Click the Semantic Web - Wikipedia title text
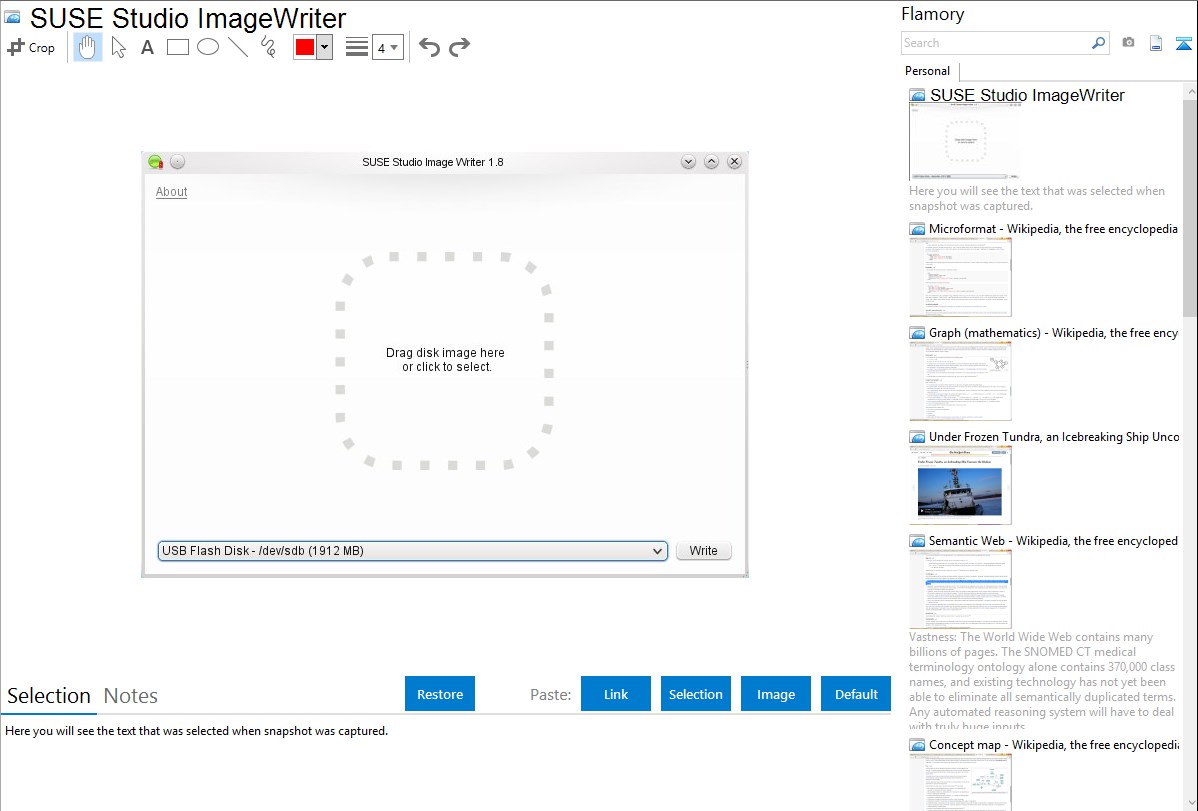This screenshot has height=811, width=1198. pyautogui.click(x=1053, y=540)
